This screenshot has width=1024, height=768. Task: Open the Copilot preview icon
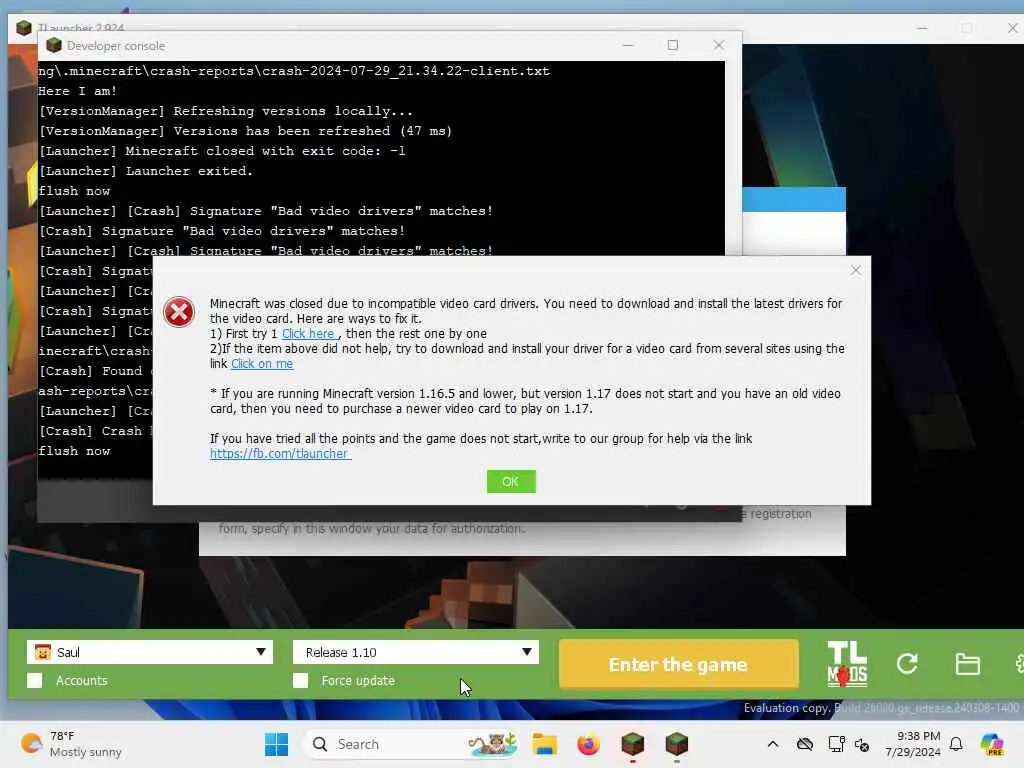(x=991, y=744)
